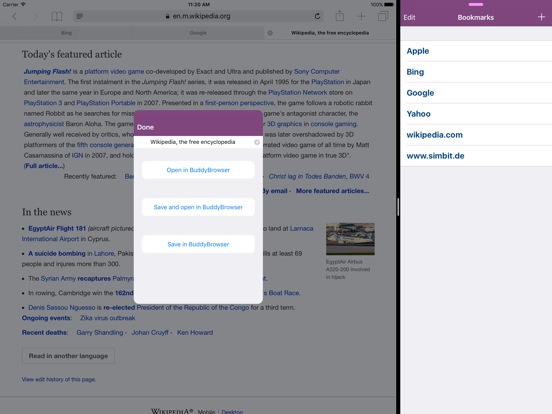Open the Apple bookmark
Screen dimensions: 552x414
tap(476, 51)
